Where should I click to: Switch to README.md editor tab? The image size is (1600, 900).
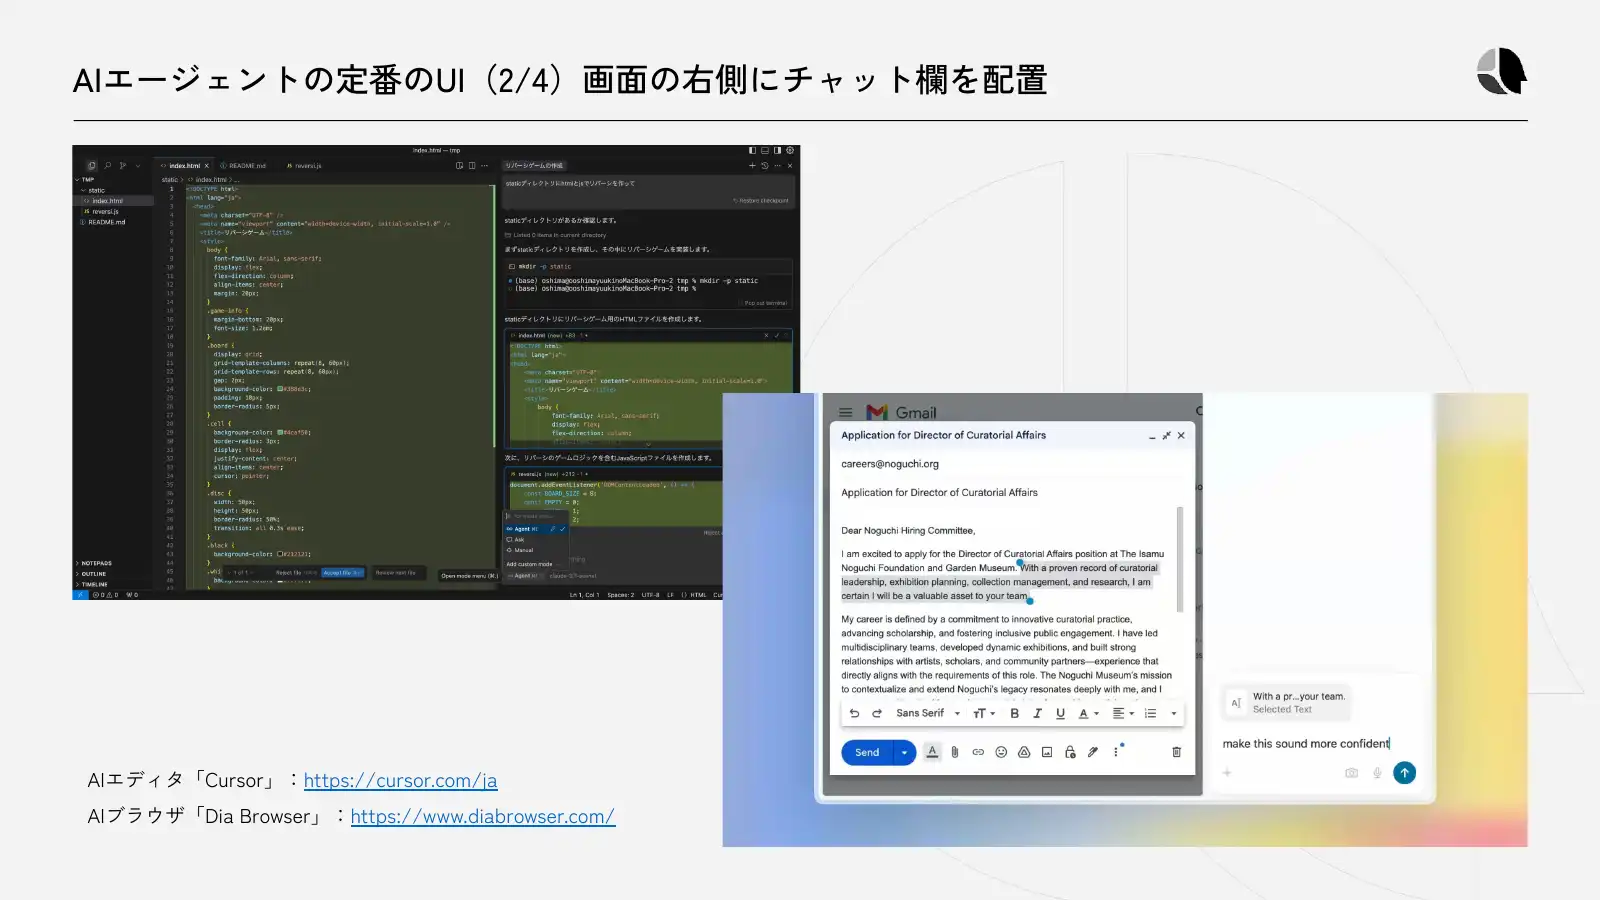click(243, 166)
